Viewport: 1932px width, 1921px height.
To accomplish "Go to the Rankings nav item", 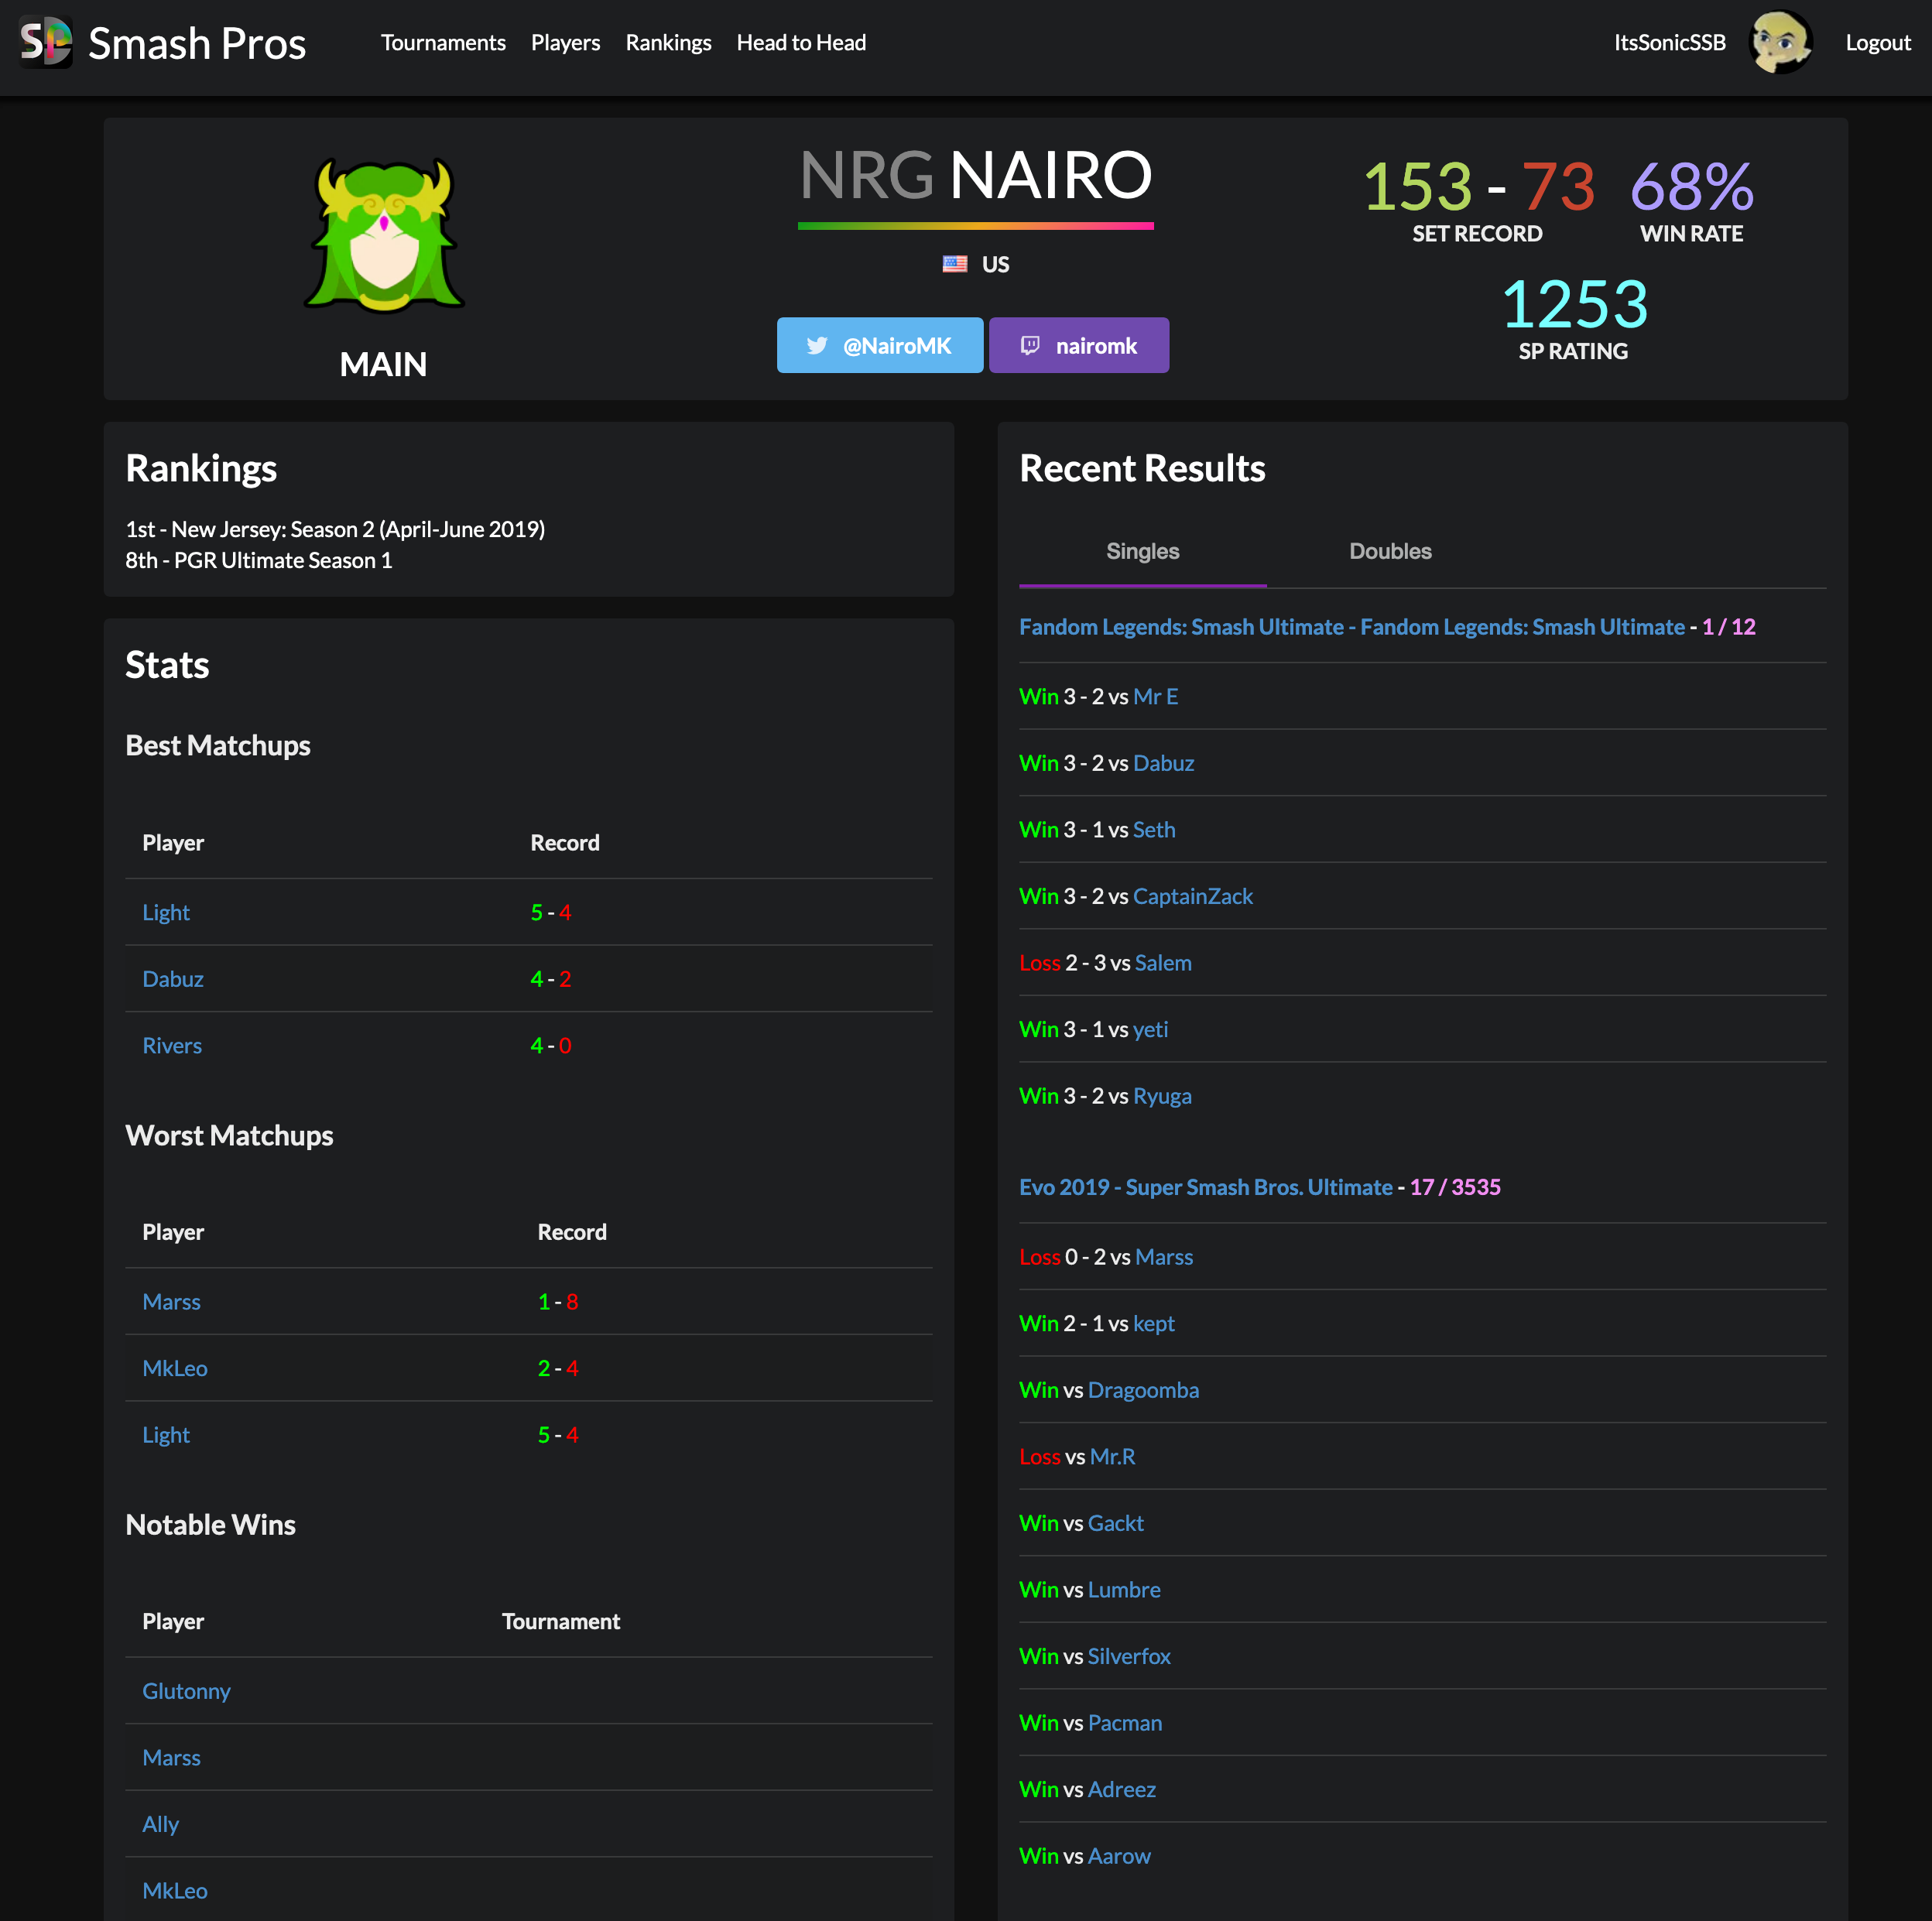I will [x=669, y=43].
